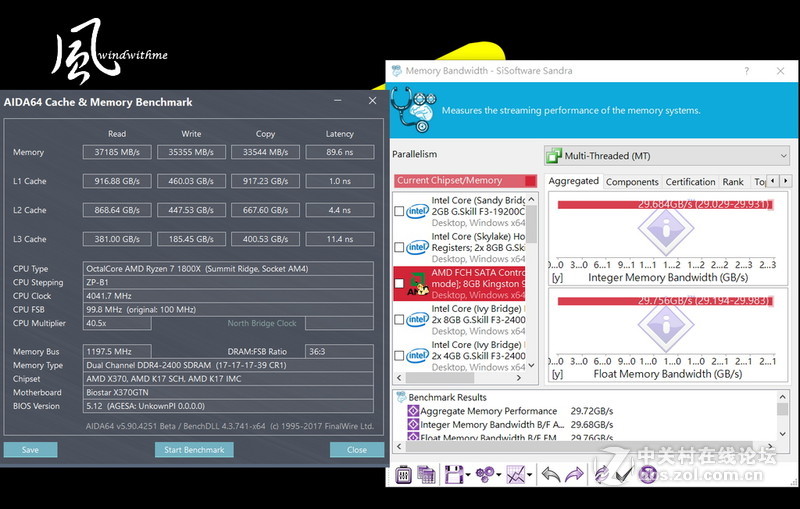Click the Integer Memory Bandwidth result diamond icon
The width and height of the screenshot is (800, 509).
point(413,424)
